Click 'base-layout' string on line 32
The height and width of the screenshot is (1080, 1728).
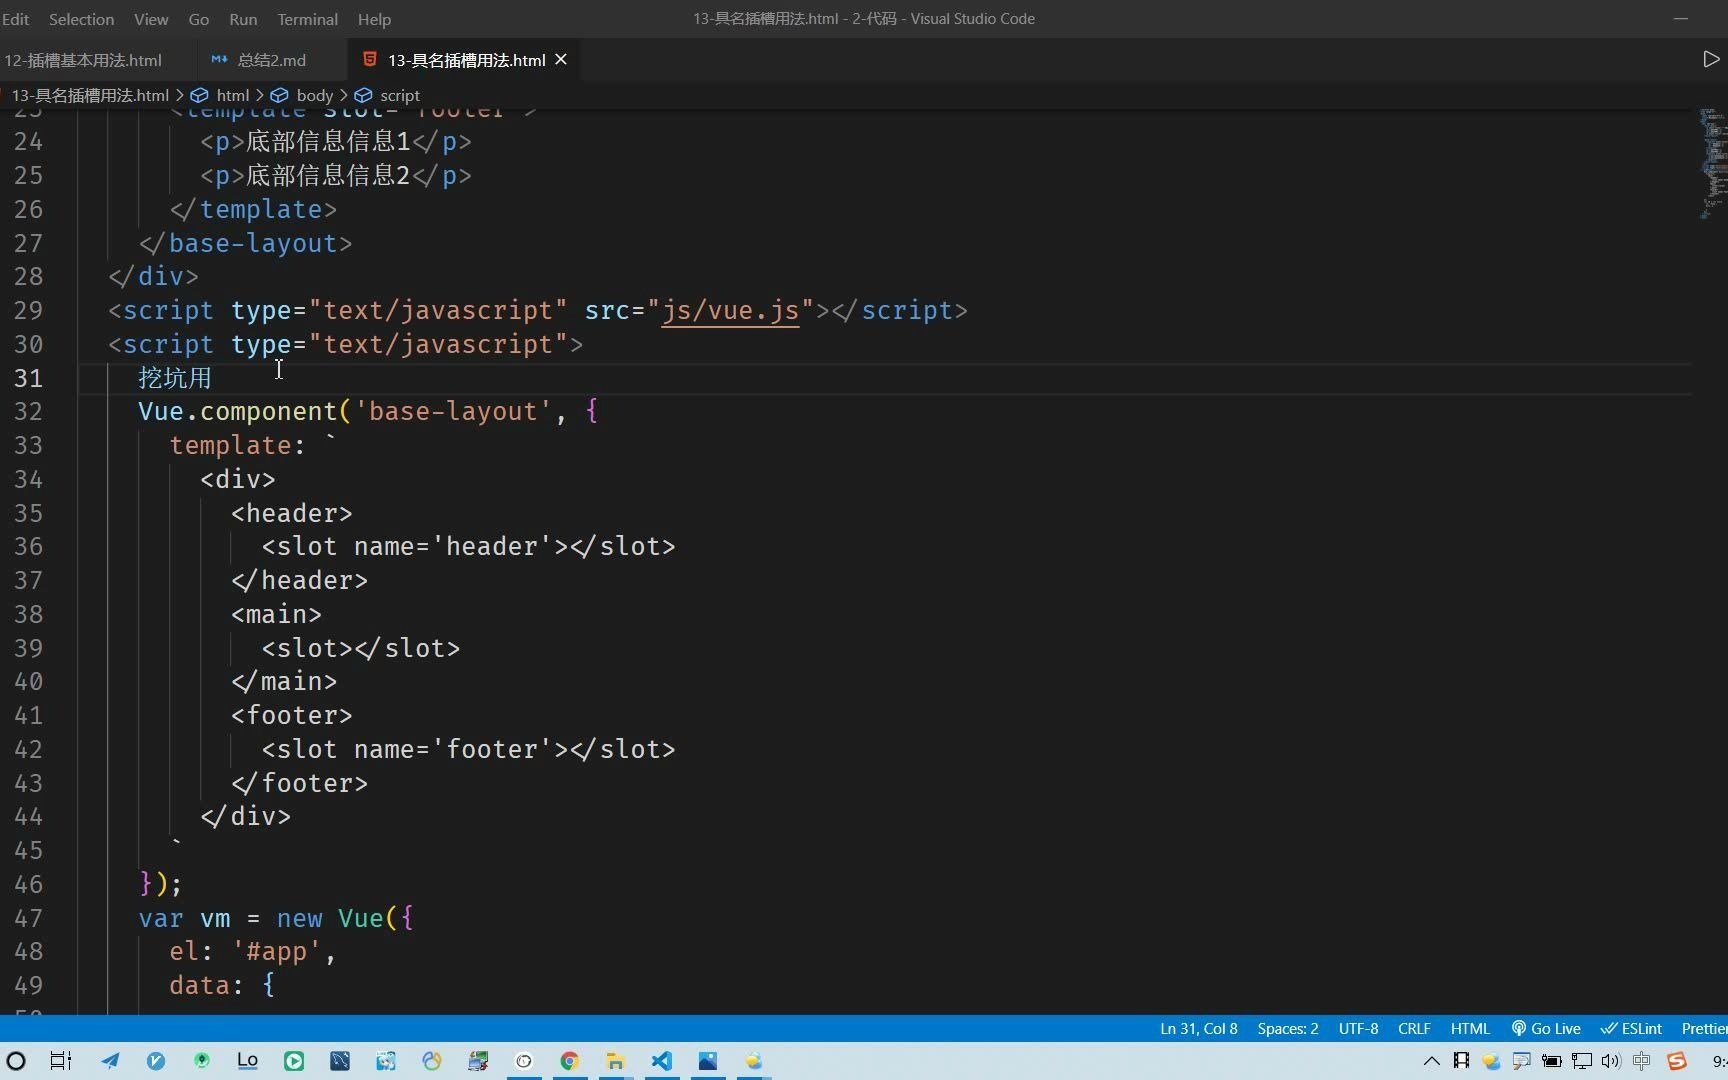pos(453,411)
